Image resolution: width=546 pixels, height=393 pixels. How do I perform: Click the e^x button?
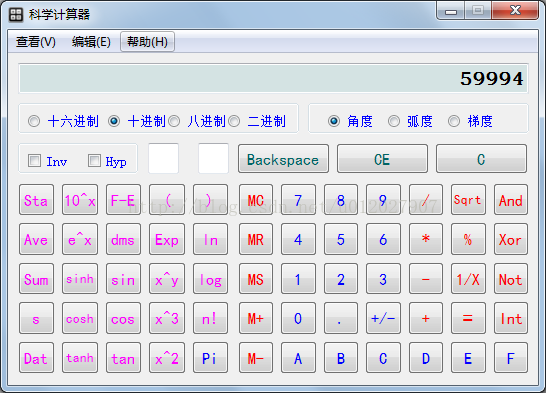tap(80, 239)
